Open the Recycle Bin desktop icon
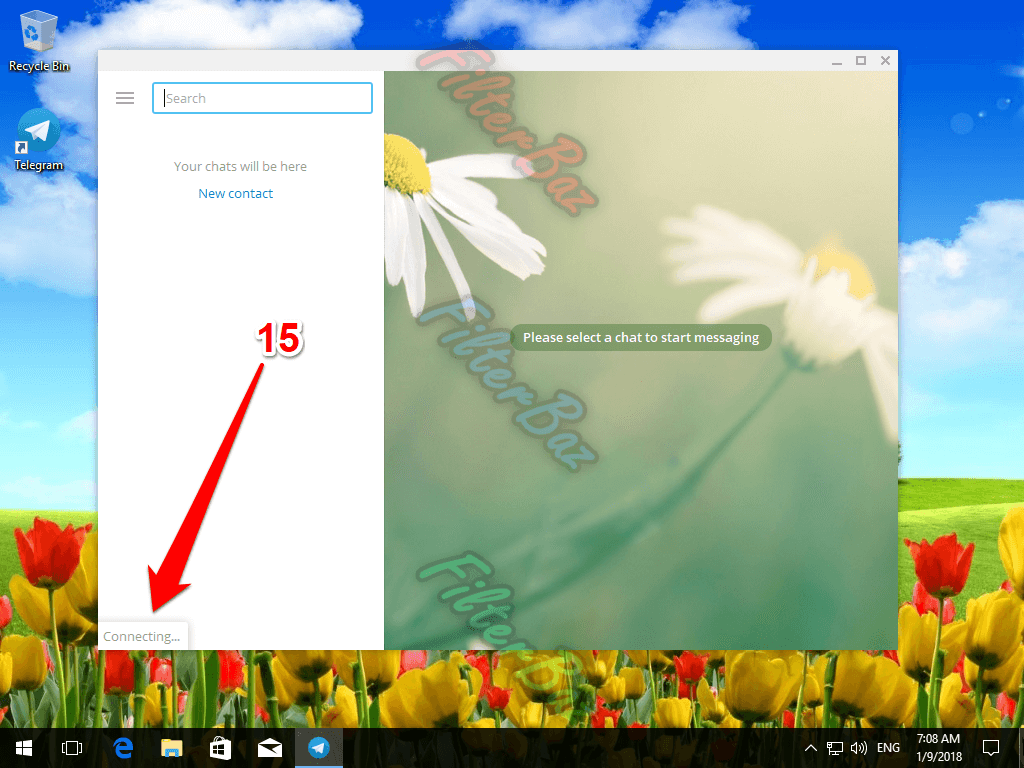This screenshot has height=768, width=1024. coord(39,42)
